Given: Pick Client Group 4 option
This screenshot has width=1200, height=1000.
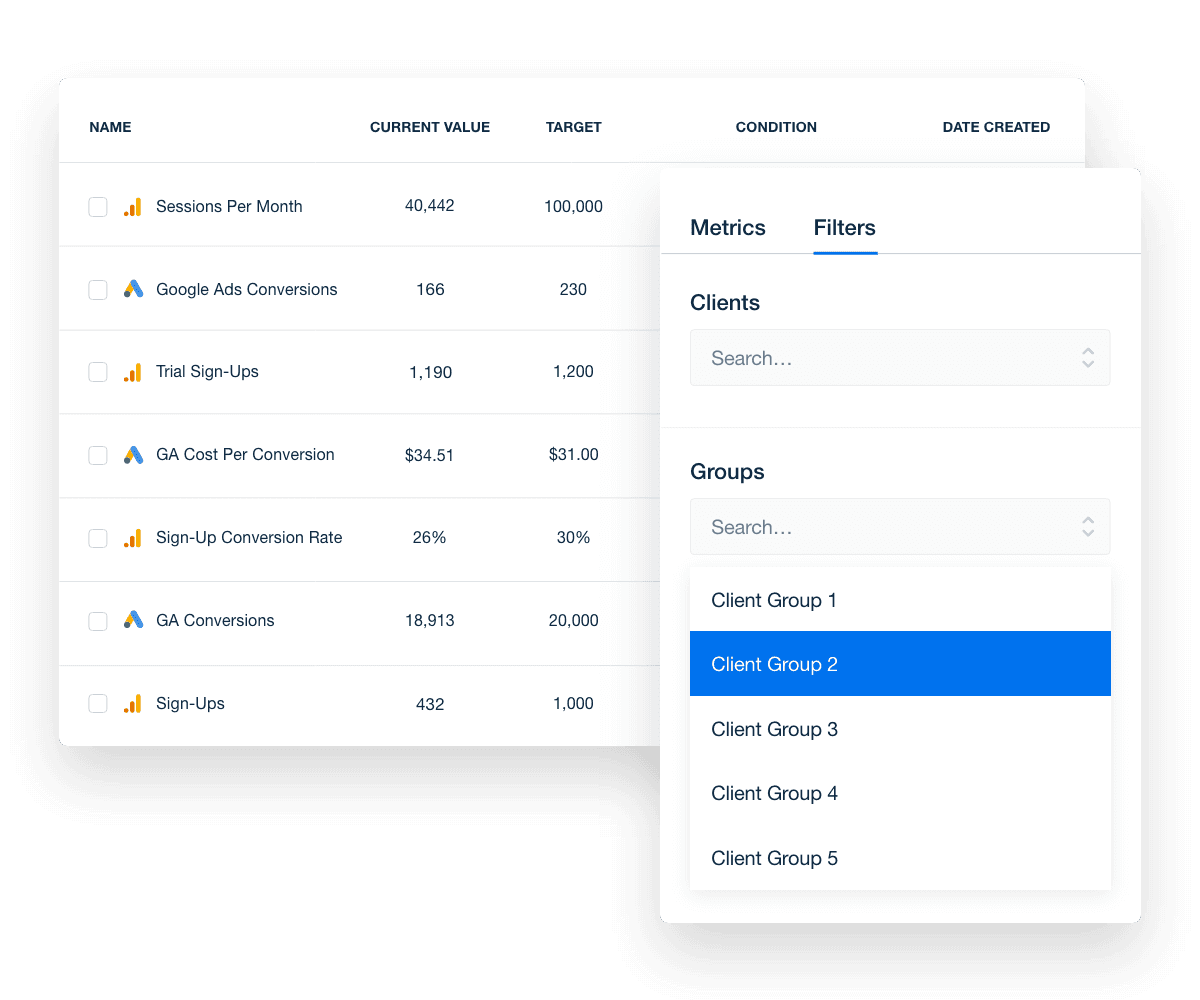Looking at the screenshot, I should click(899, 794).
